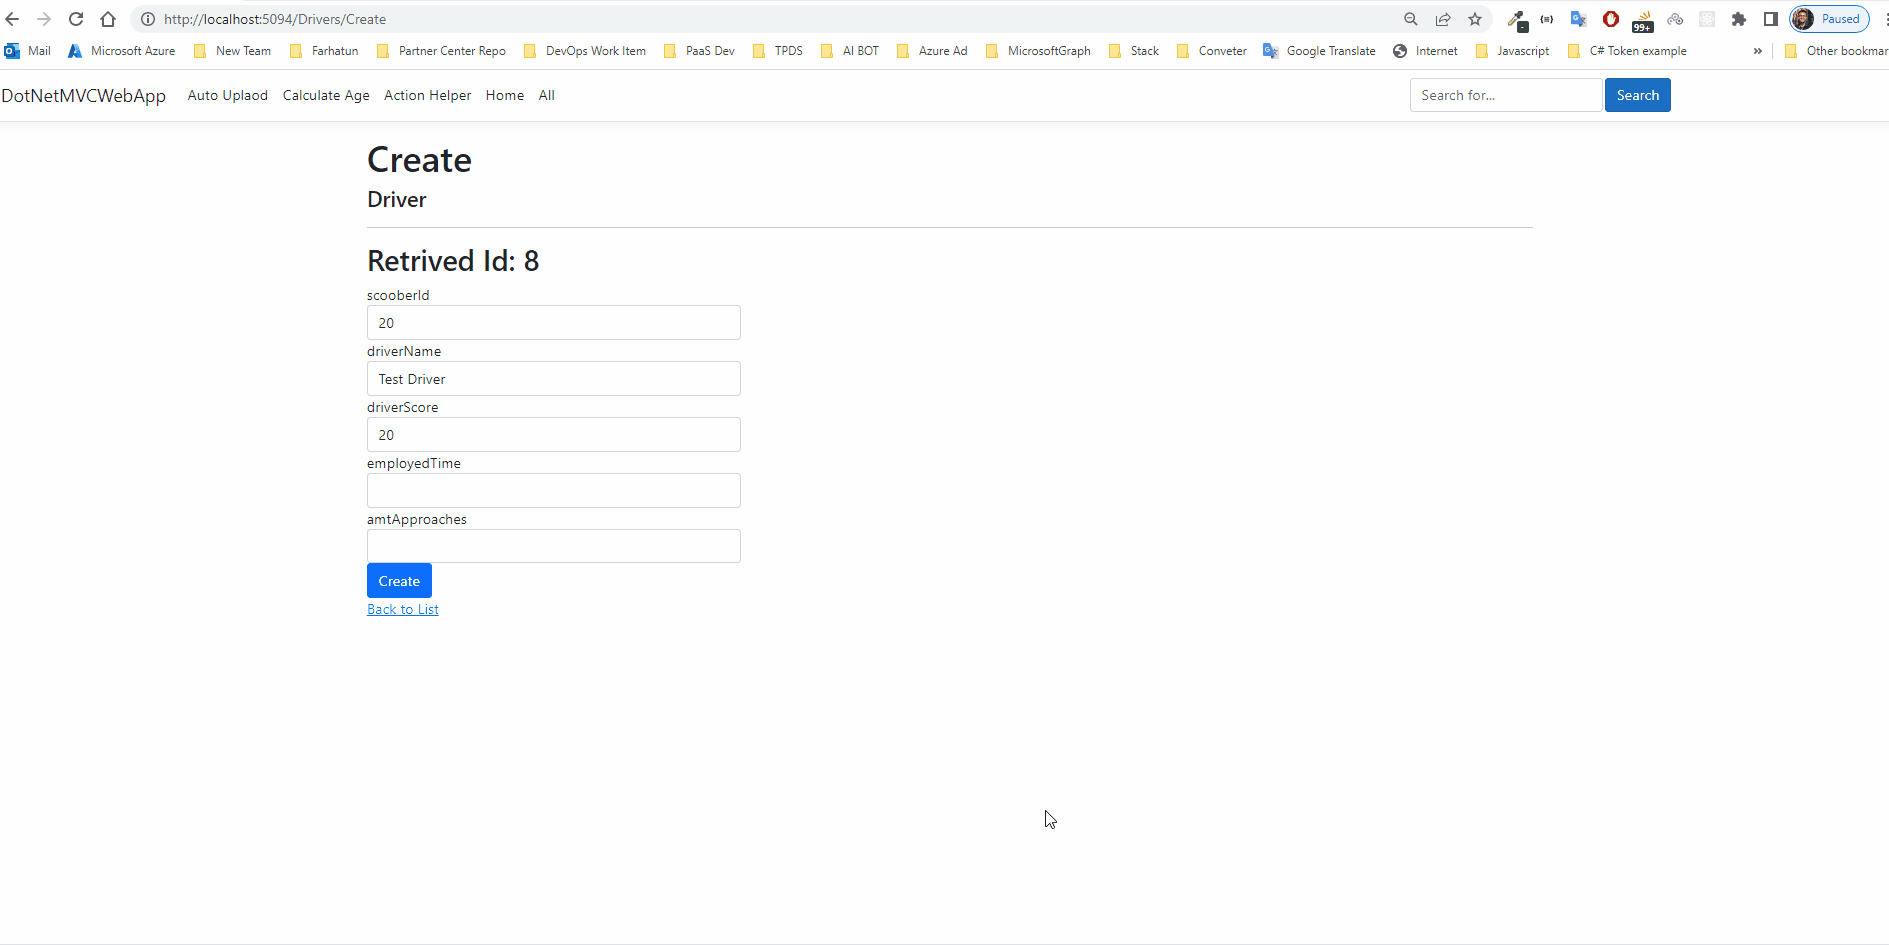Click the Create button

[398, 580]
